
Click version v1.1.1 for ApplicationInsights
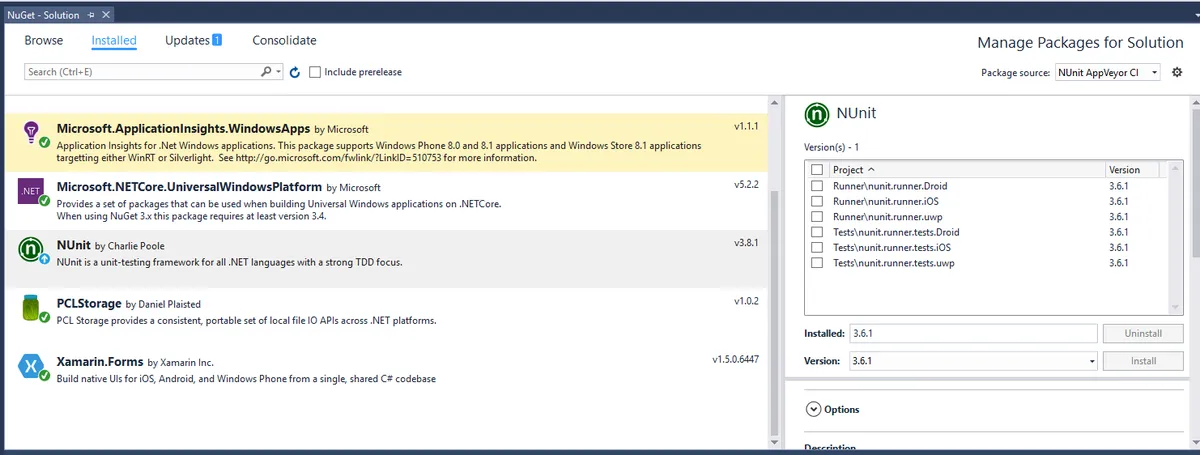coord(747,127)
